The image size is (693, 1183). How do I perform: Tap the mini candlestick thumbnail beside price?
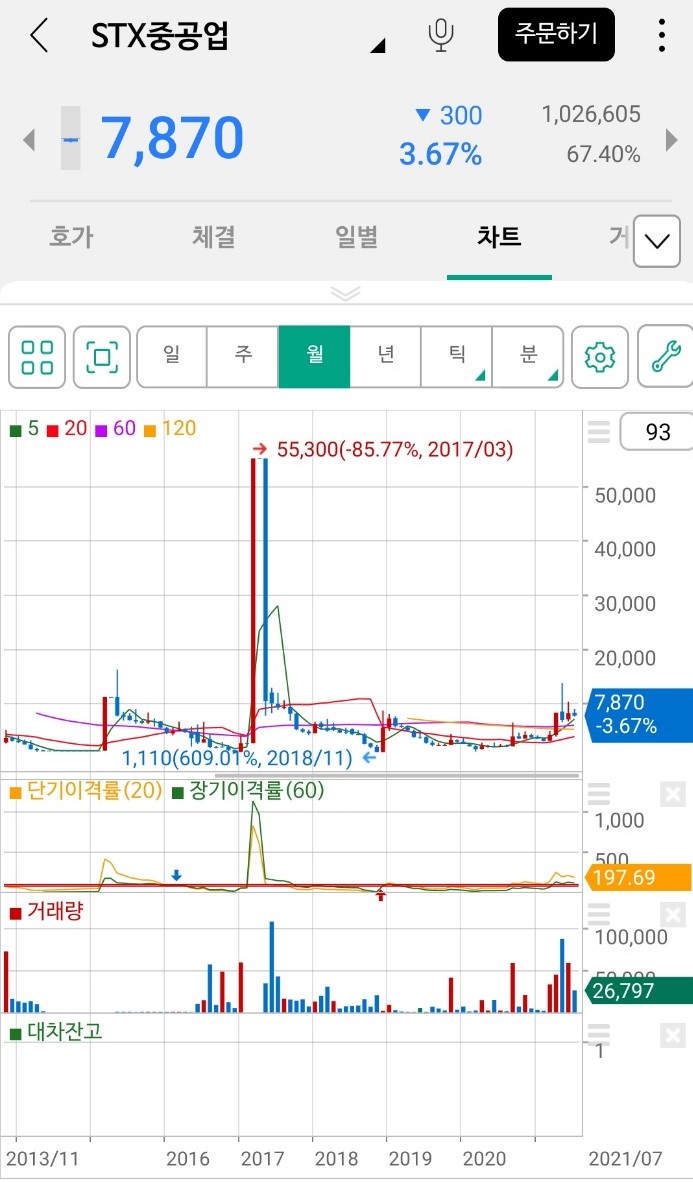pyautogui.click(x=70, y=138)
